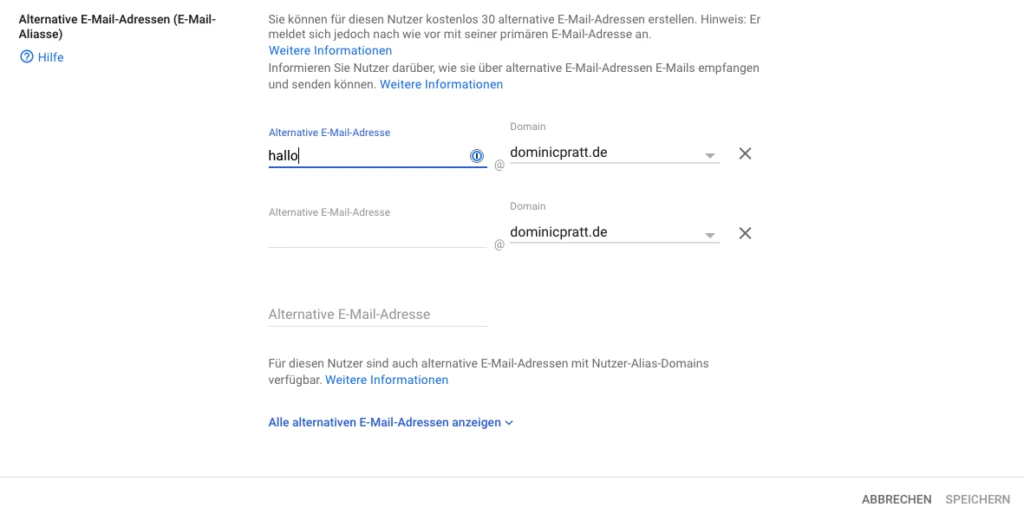Open Weitere Informationen link after 'verfügbar'
The width and height of the screenshot is (1024, 520).
(x=387, y=380)
